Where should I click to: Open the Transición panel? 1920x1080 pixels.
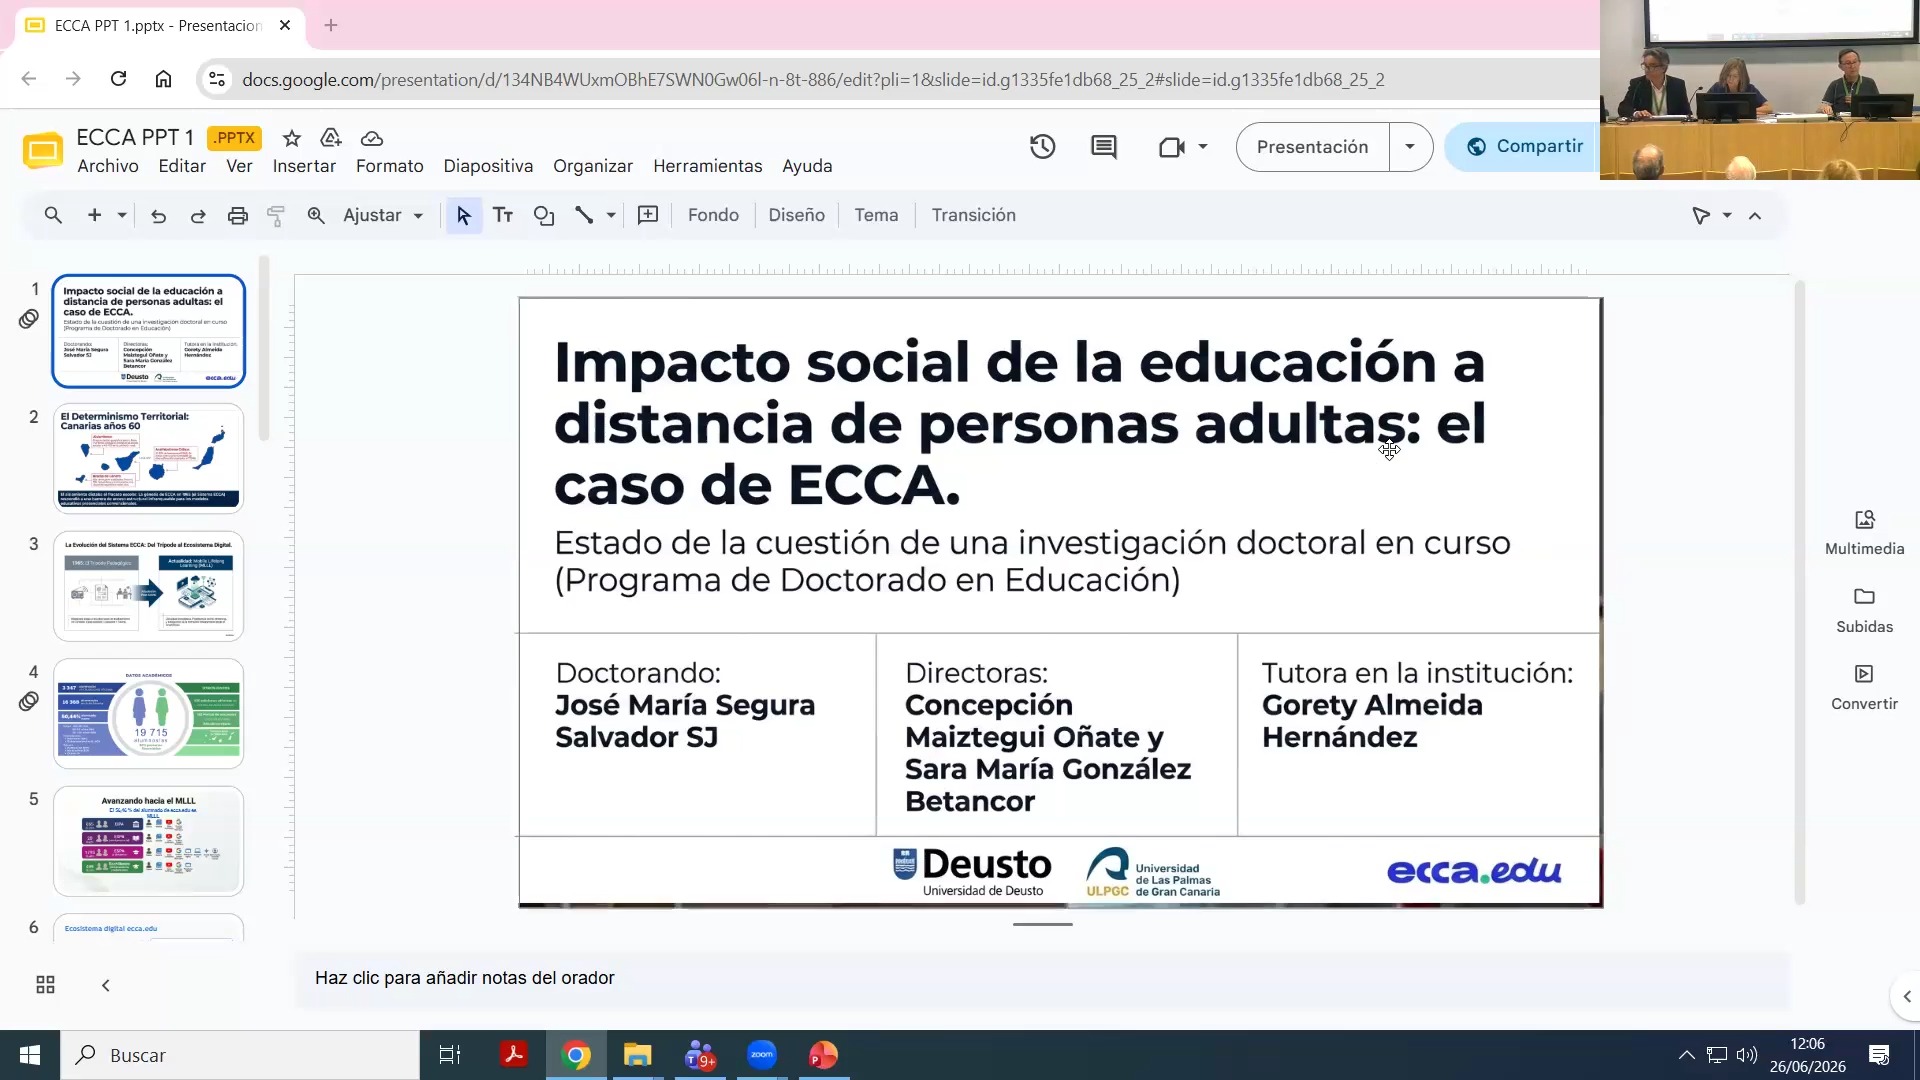pos(973,215)
